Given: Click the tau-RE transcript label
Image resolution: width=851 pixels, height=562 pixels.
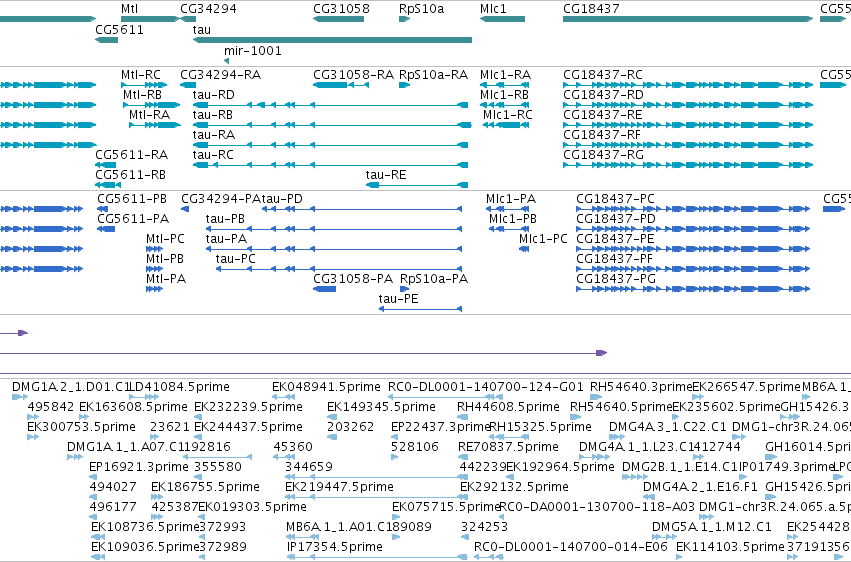Looking at the screenshot, I should click(386, 175).
